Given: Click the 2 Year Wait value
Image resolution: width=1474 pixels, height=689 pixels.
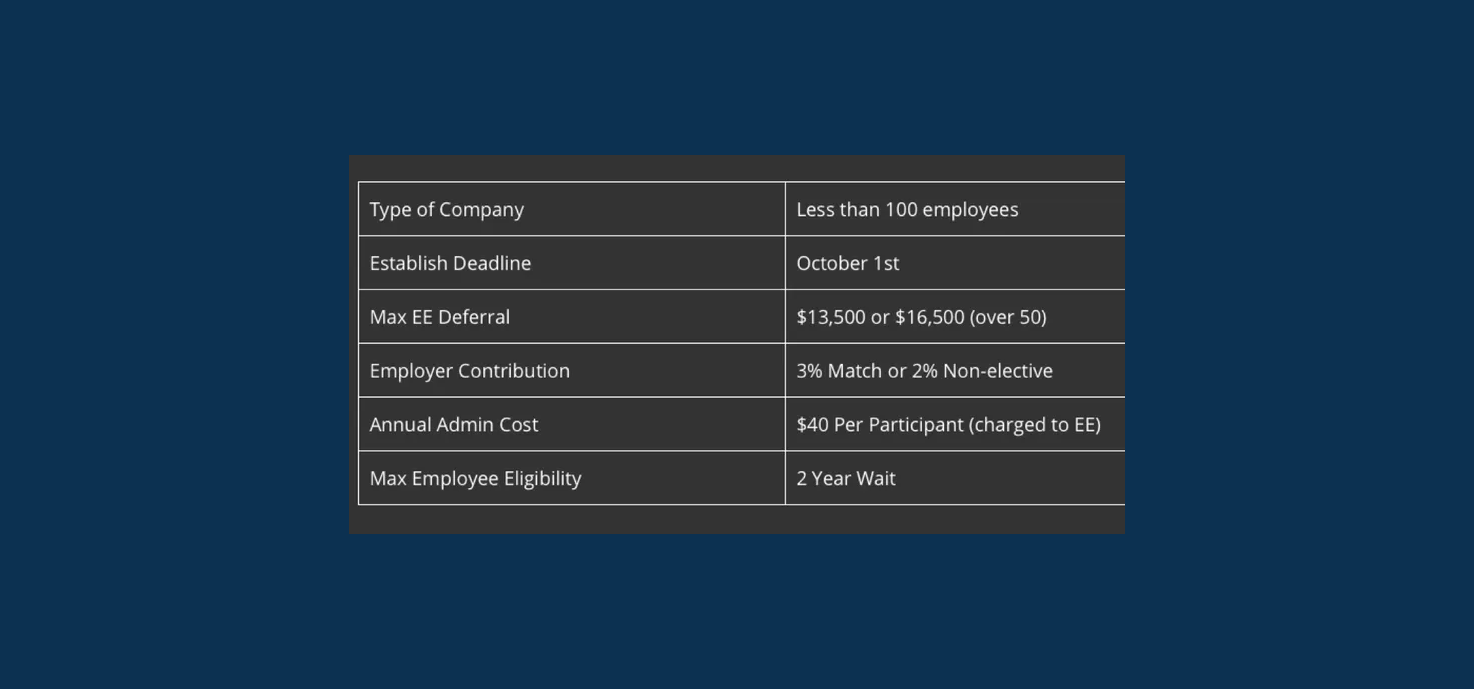Looking at the screenshot, I should 846,479.
